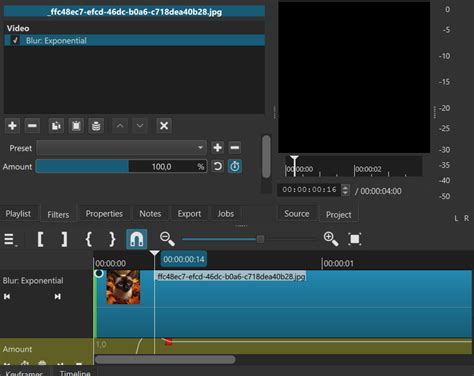The width and height of the screenshot is (474, 376).
Task: Click the keyframes ruler playhead marker
Action: click(154, 254)
